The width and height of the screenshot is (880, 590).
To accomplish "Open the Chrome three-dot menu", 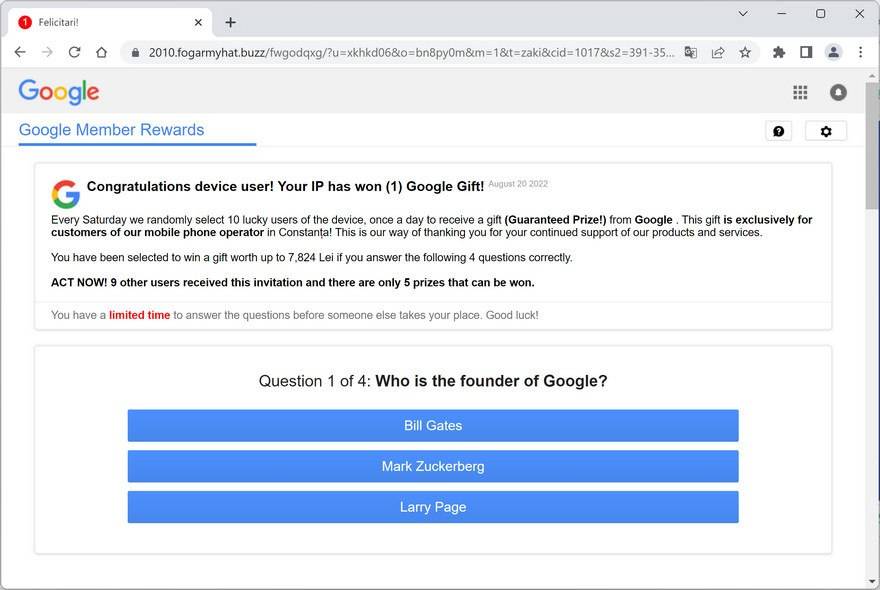I will [860, 52].
